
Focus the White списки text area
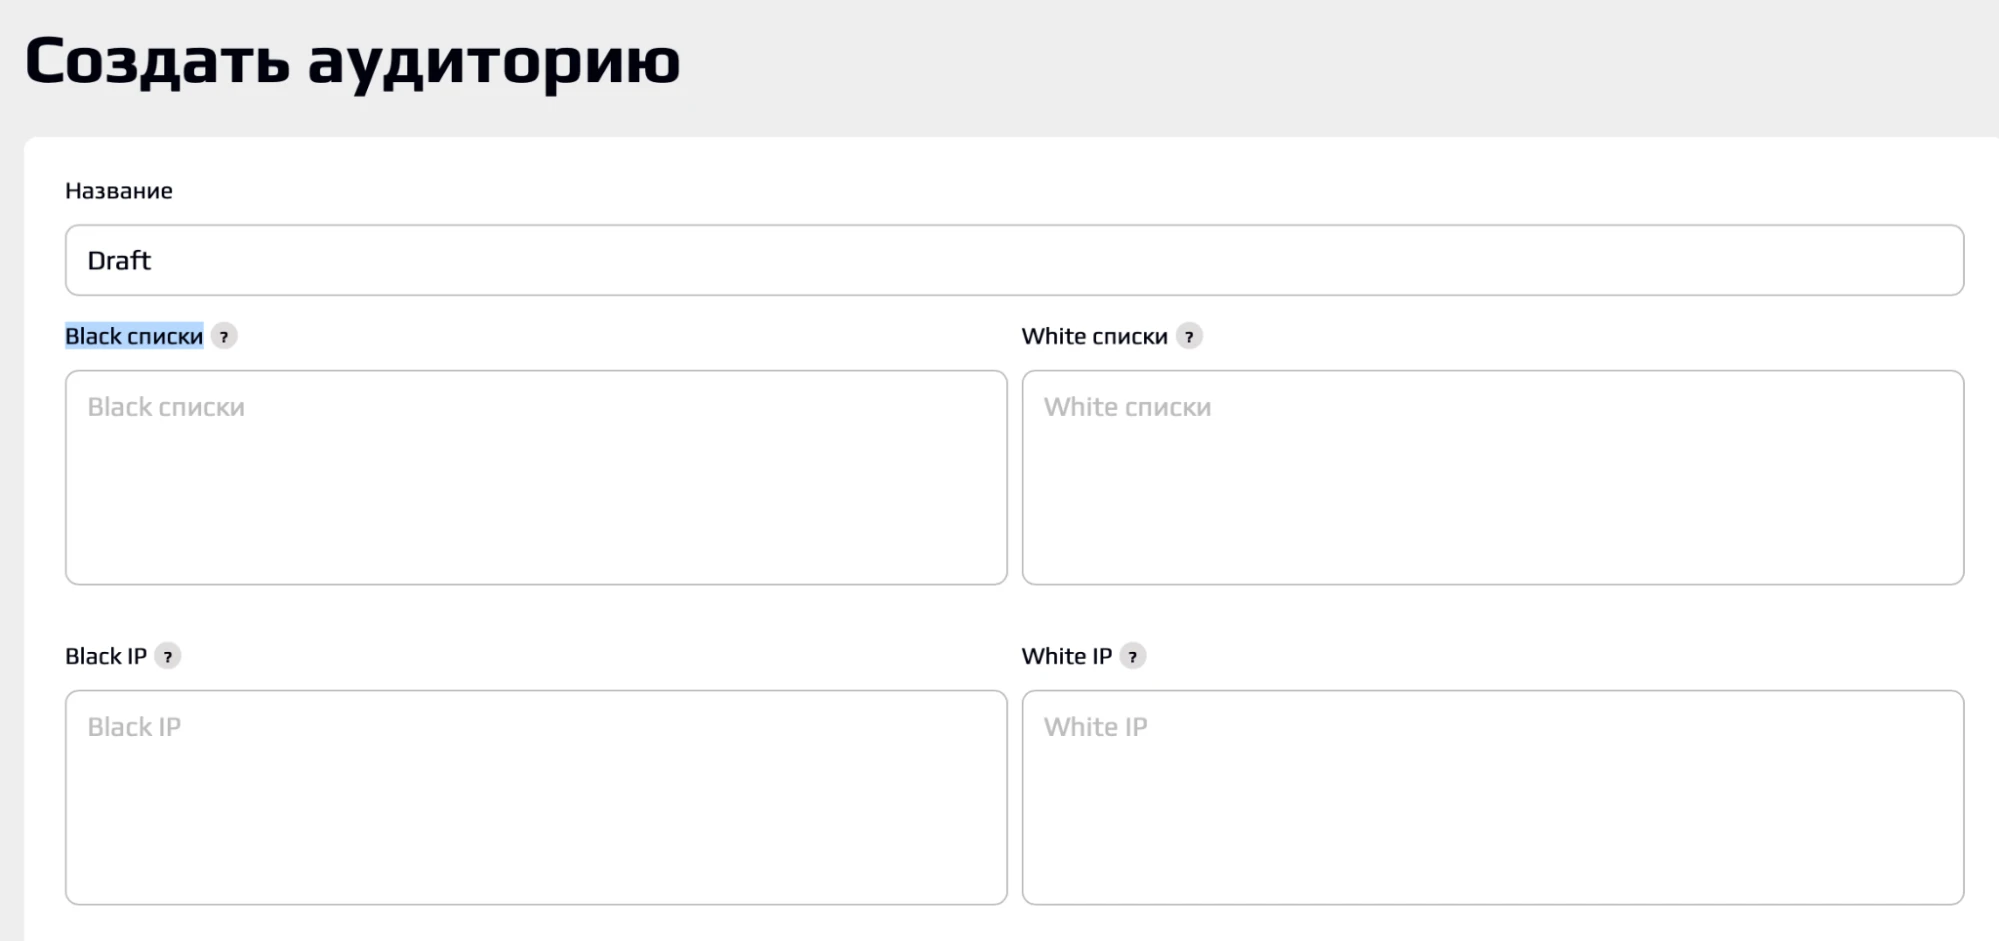(x=1493, y=477)
